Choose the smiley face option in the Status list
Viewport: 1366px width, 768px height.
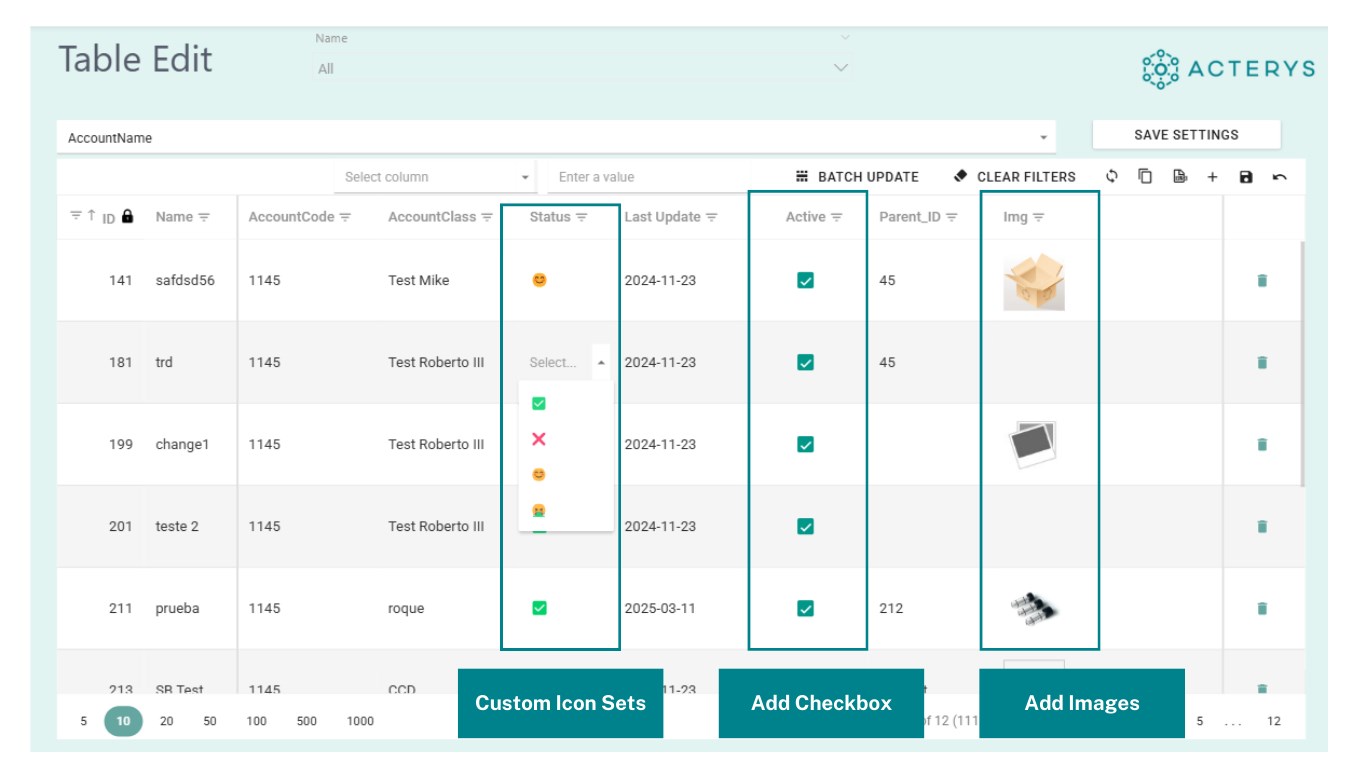(539, 475)
